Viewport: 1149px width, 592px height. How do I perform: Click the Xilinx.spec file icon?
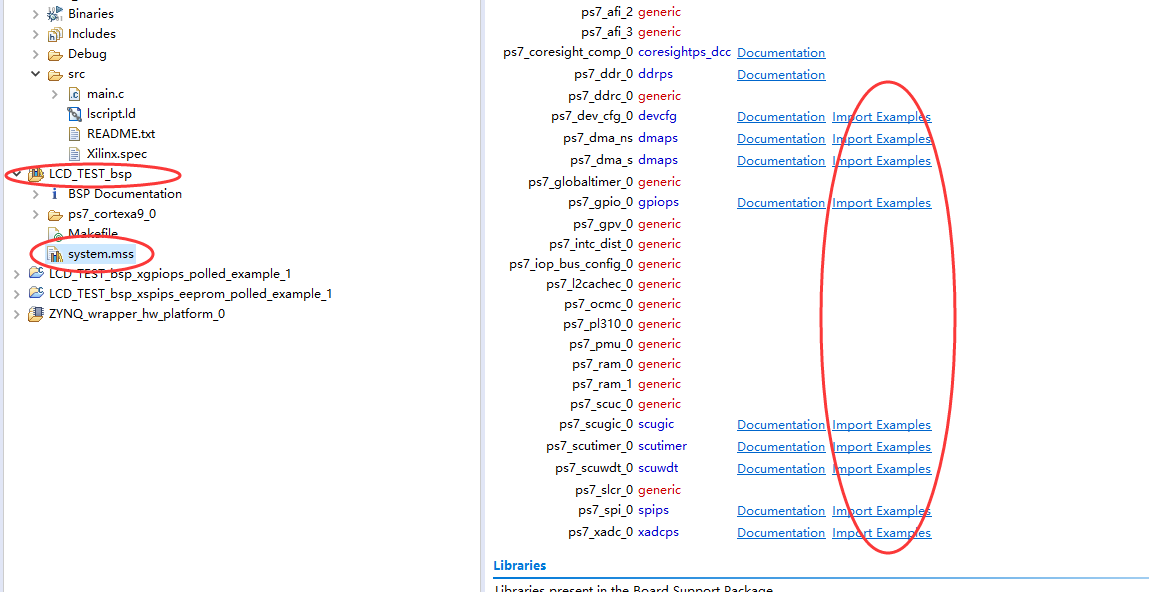click(75, 154)
